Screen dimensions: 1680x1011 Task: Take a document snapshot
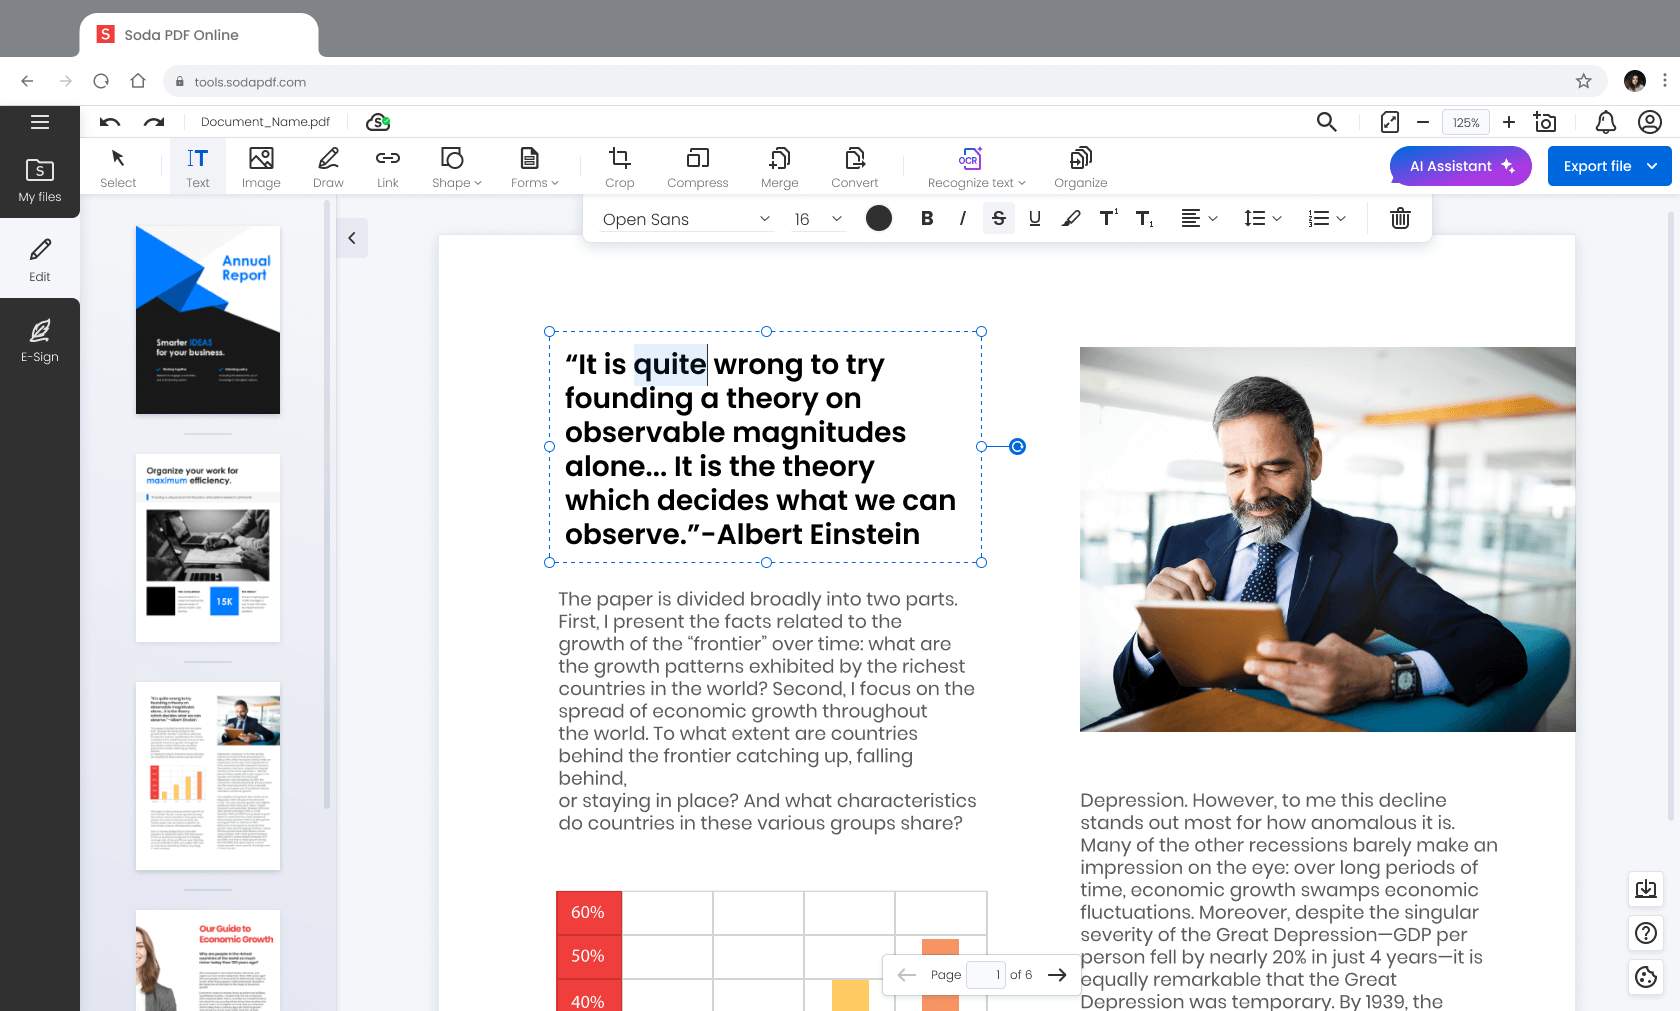coord(1545,122)
